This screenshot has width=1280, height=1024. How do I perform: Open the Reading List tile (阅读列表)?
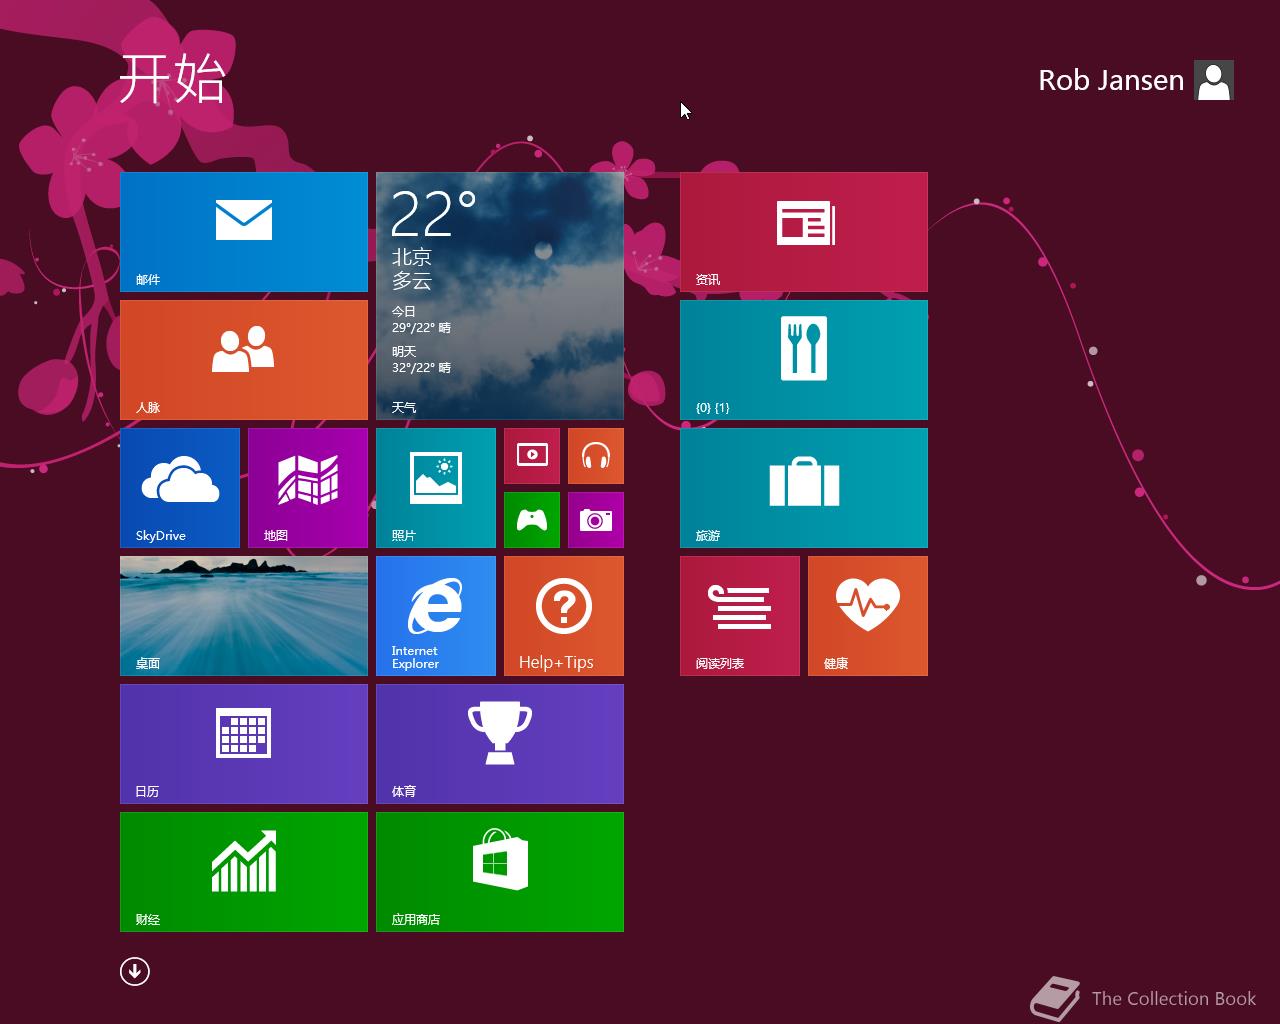[x=740, y=616]
